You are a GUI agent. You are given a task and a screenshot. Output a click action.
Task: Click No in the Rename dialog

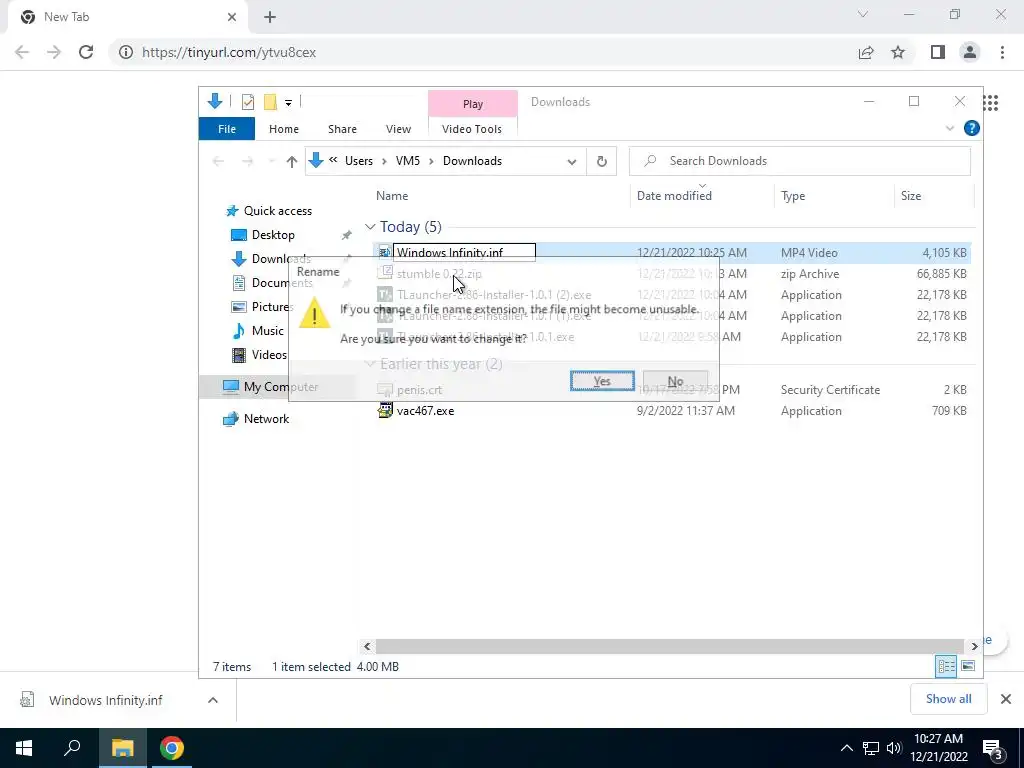tap(675, 381)
